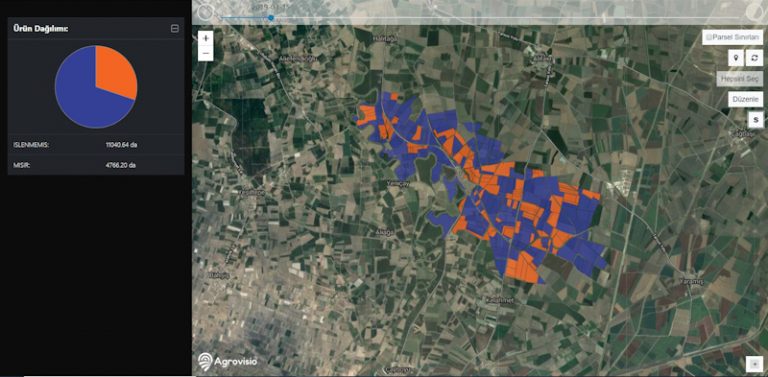Click the Agrovisio logo

[x=227, y=361]
